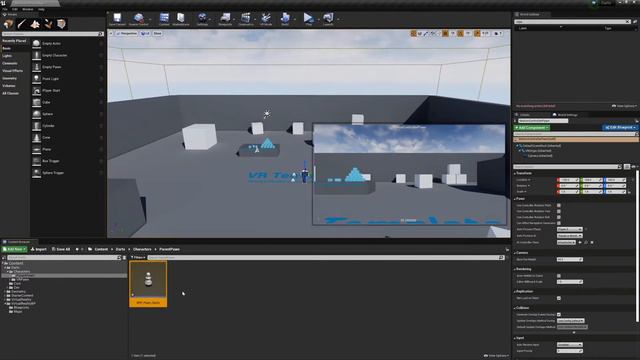This screenshot has height=360, width=640.
Task: Toggle Net Load on Client checkbox
Action: tap(559, 298)
